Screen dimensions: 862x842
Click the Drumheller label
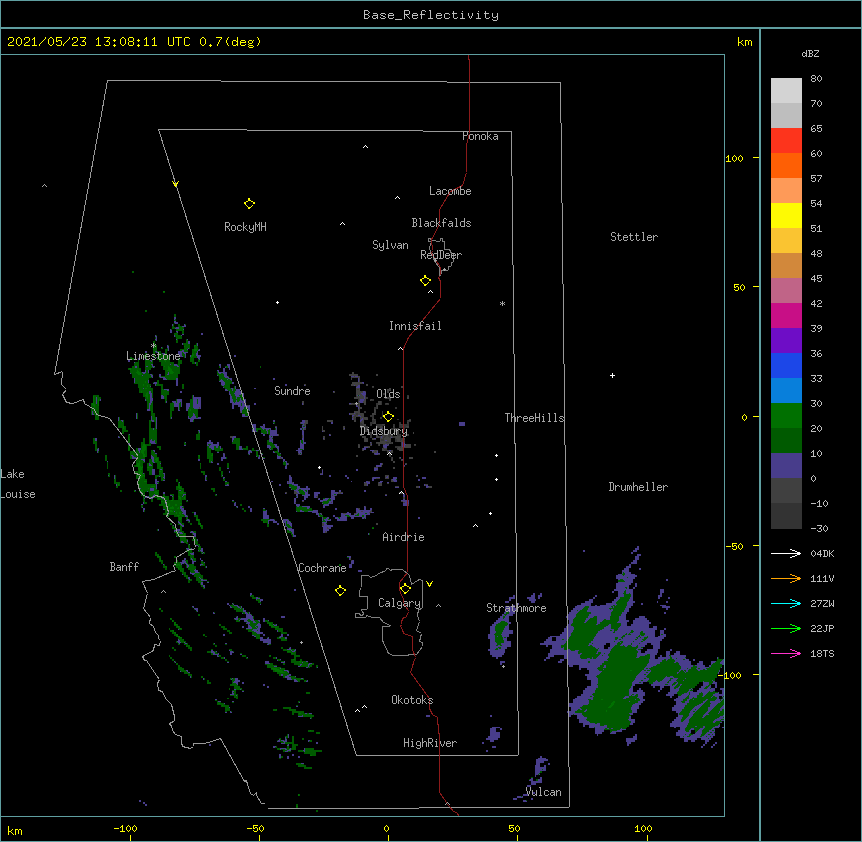638,487
